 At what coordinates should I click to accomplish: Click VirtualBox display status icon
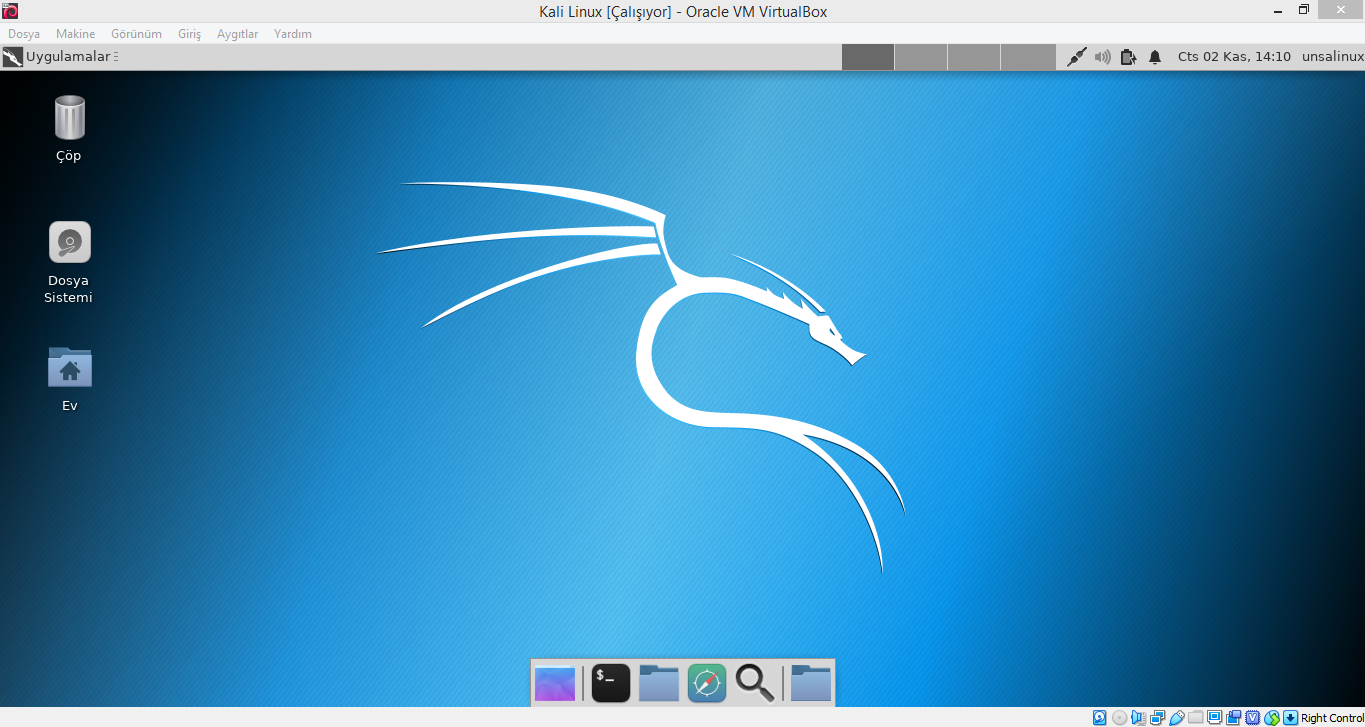[x=1214, y=718]
